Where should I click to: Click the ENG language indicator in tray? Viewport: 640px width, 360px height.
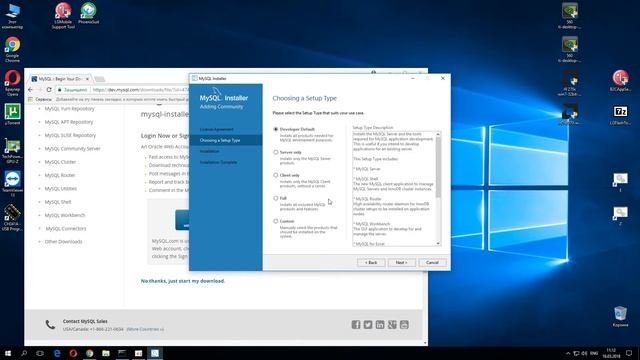tap(594, 353)
